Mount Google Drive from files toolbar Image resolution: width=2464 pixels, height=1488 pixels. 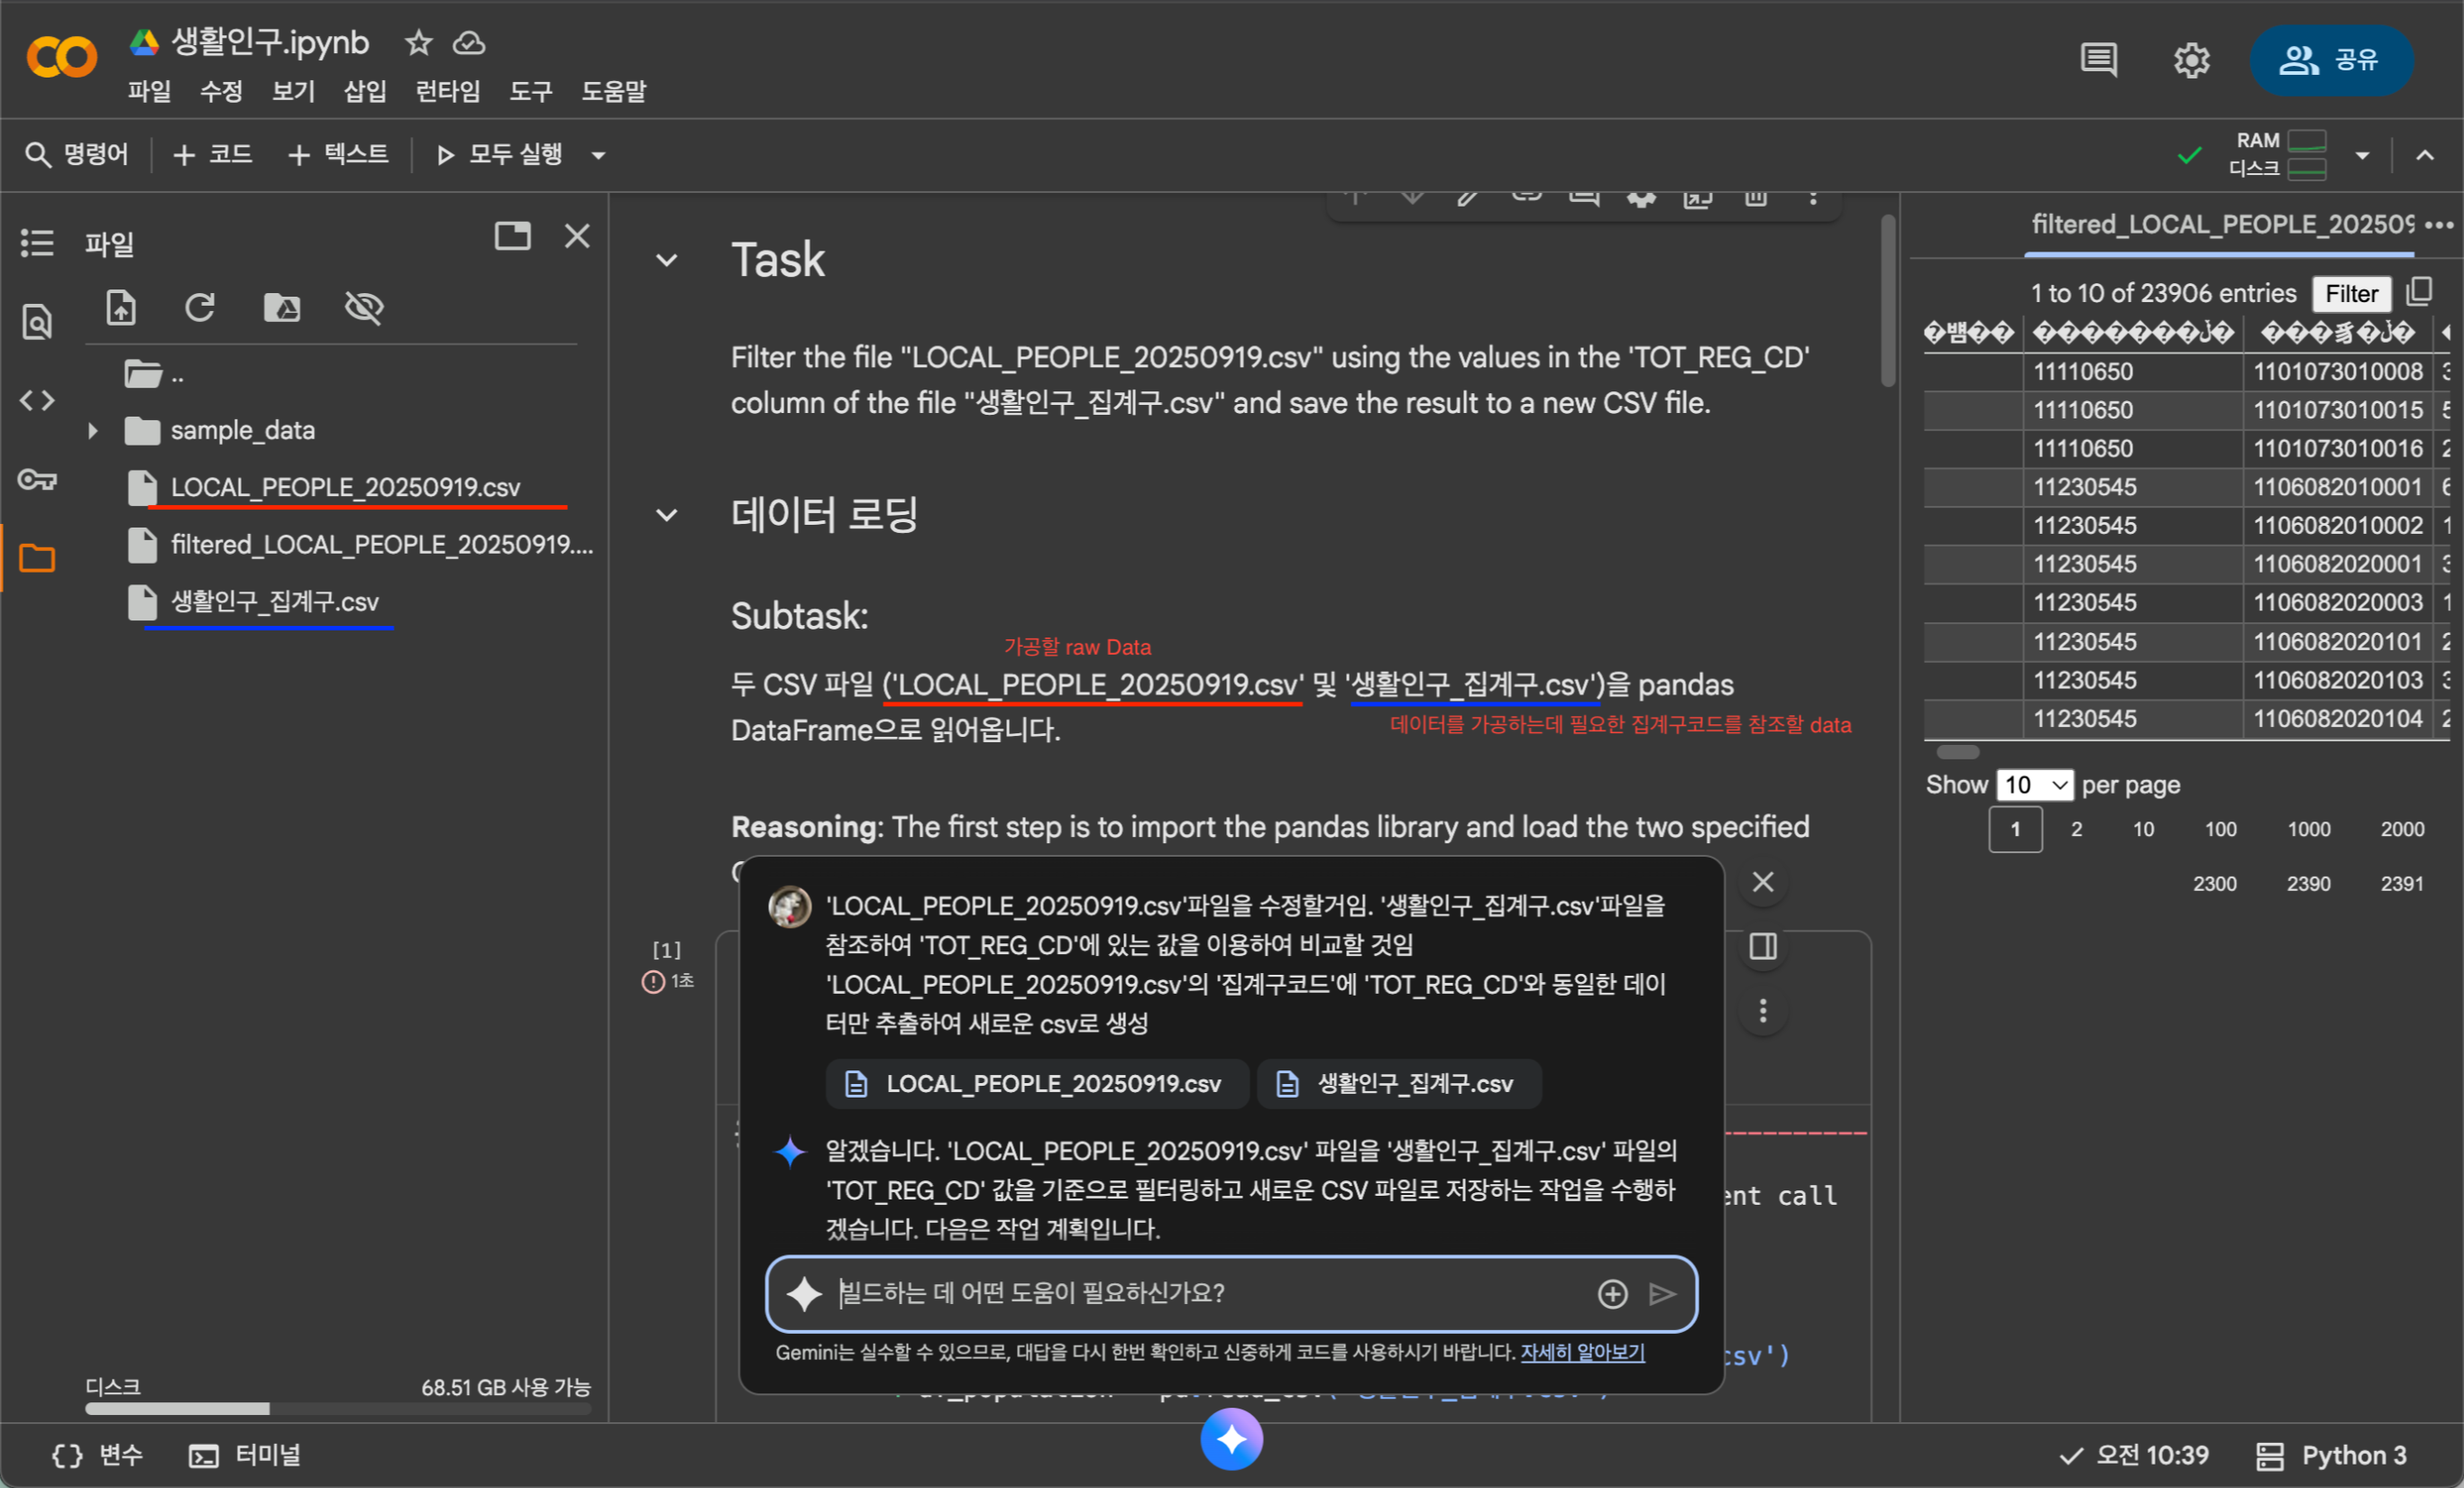pos(282,308)
